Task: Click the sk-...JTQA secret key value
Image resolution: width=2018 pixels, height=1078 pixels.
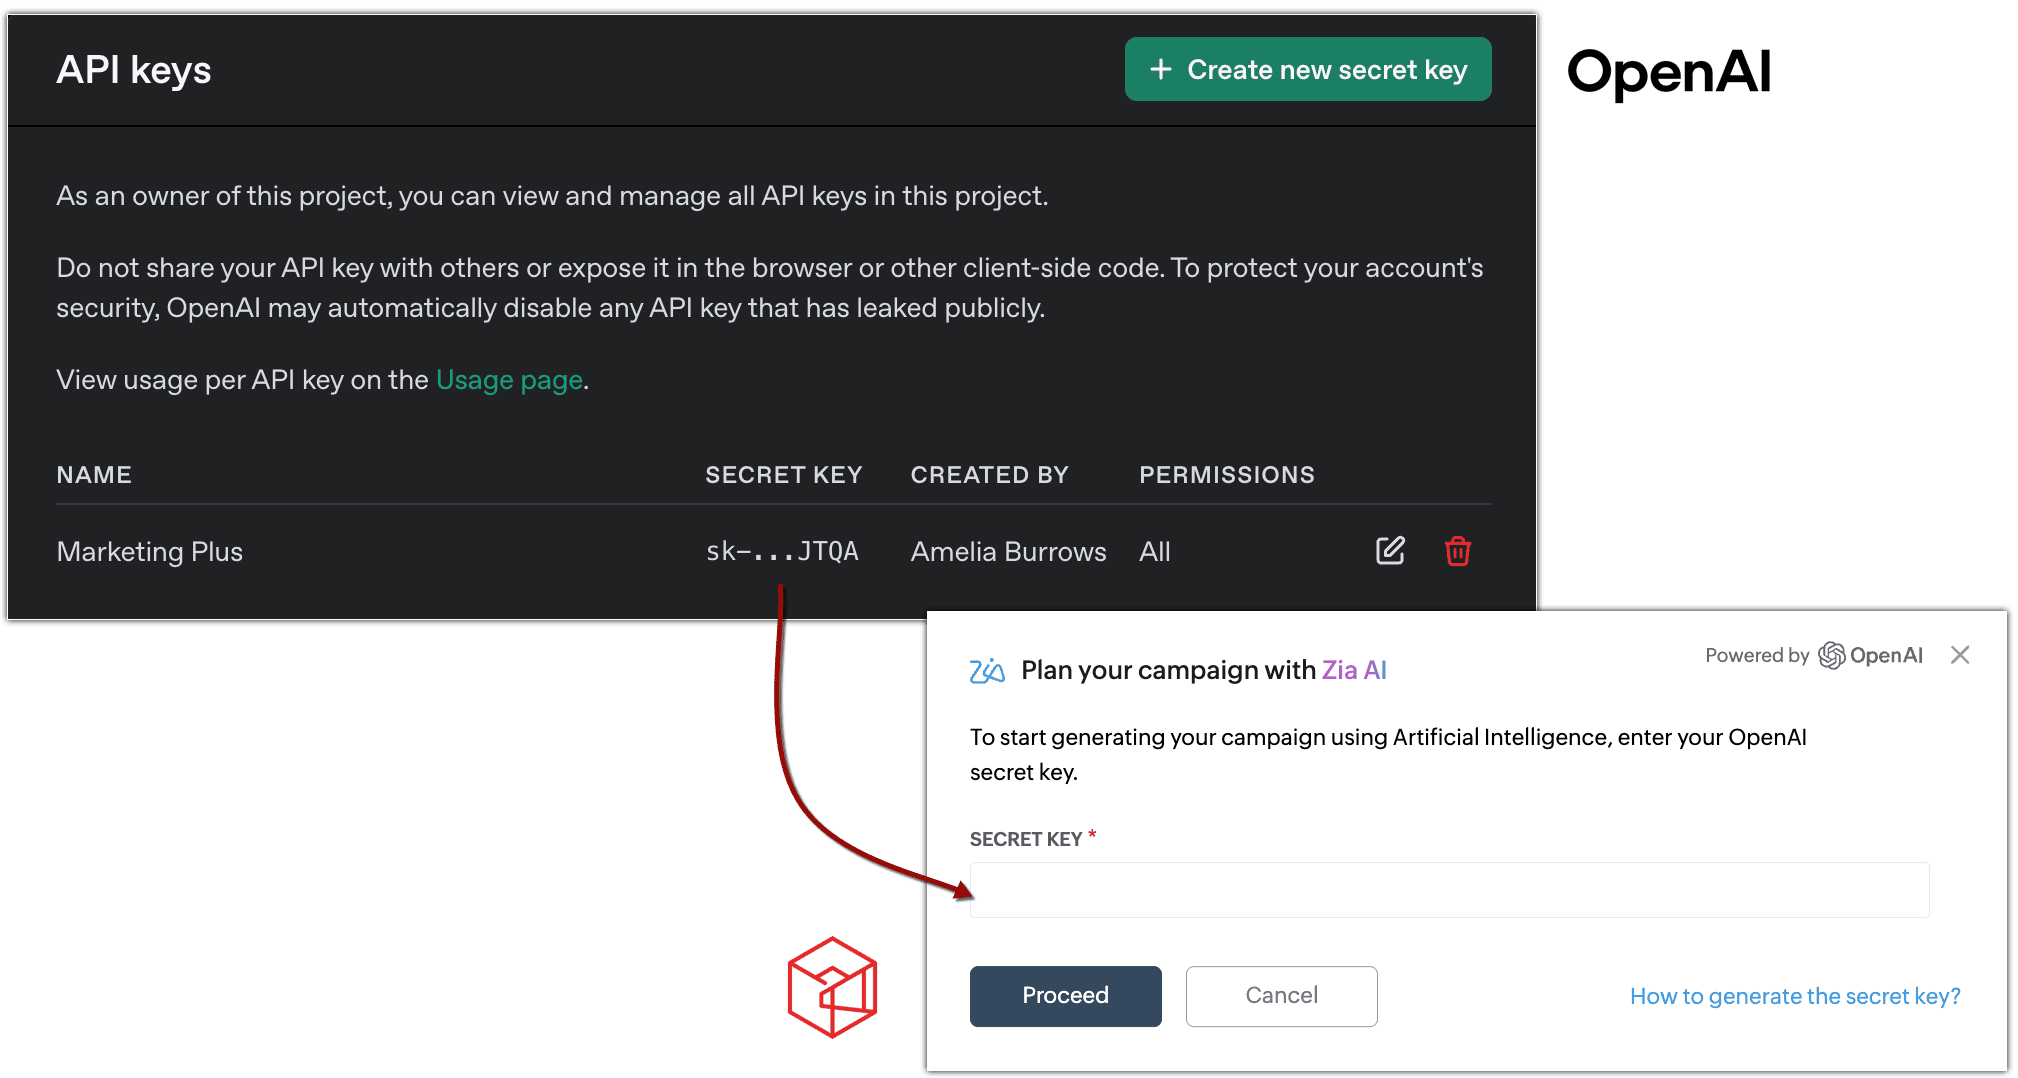Action: [x=782, y=552]
